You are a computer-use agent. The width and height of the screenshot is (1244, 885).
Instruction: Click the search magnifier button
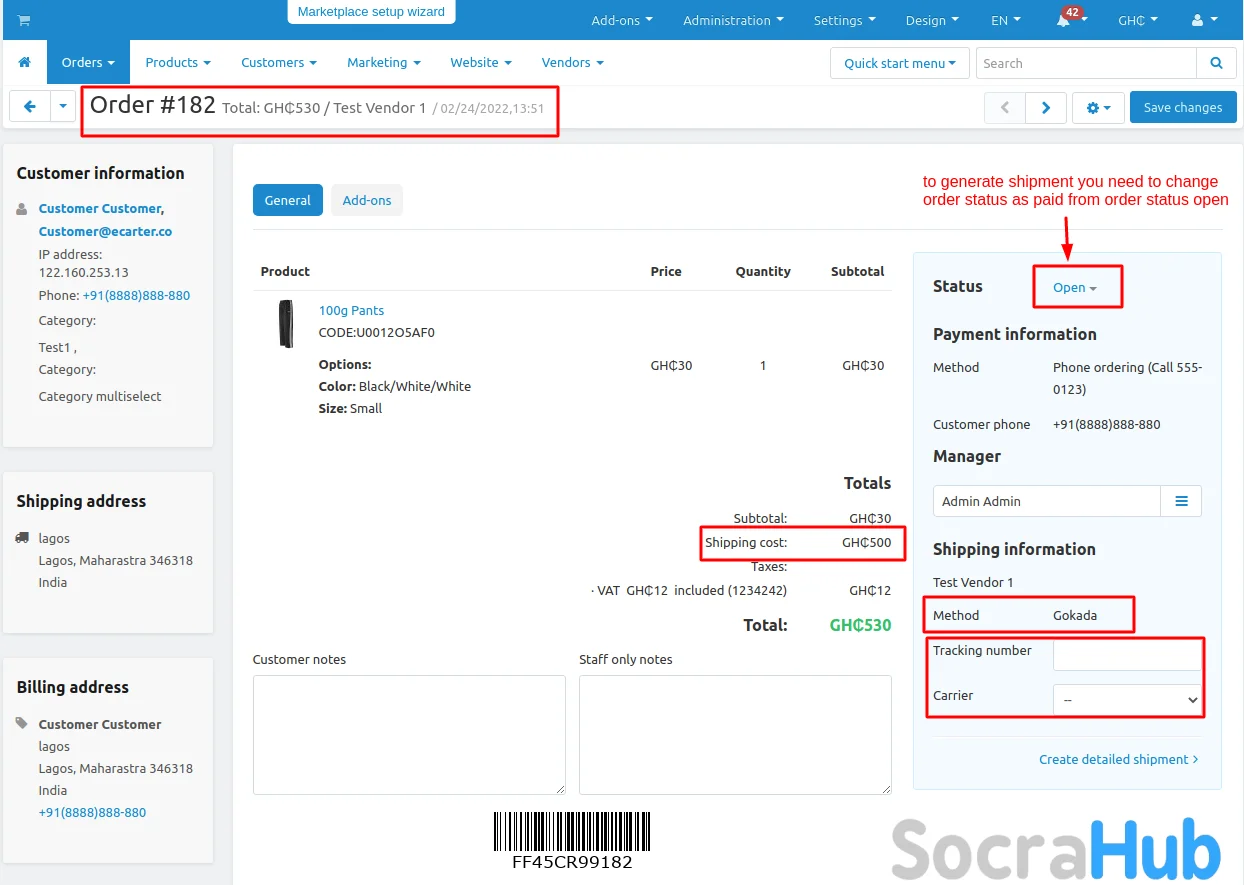tap(1216, 63)
